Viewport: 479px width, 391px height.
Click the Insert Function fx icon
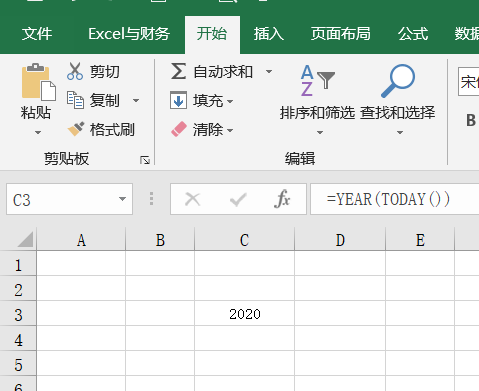point(282,199)
